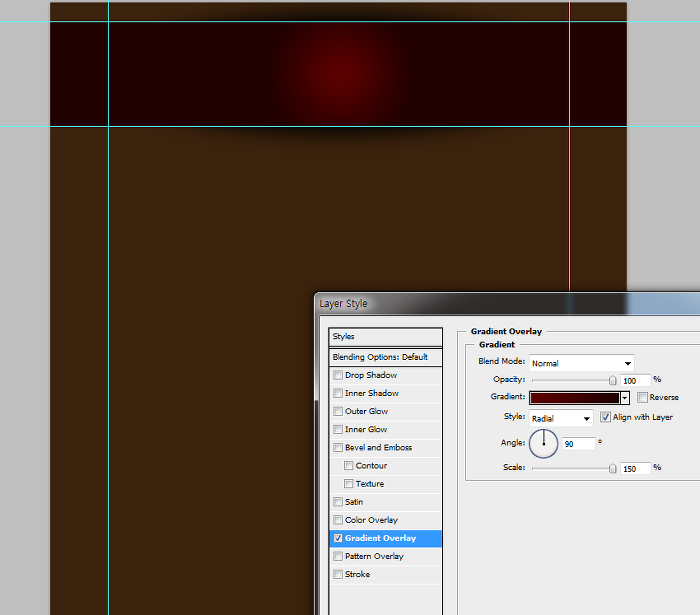Open Outer Glow settings label
Image resolution: width=700 pixels, height=615 pixels.
367,411
